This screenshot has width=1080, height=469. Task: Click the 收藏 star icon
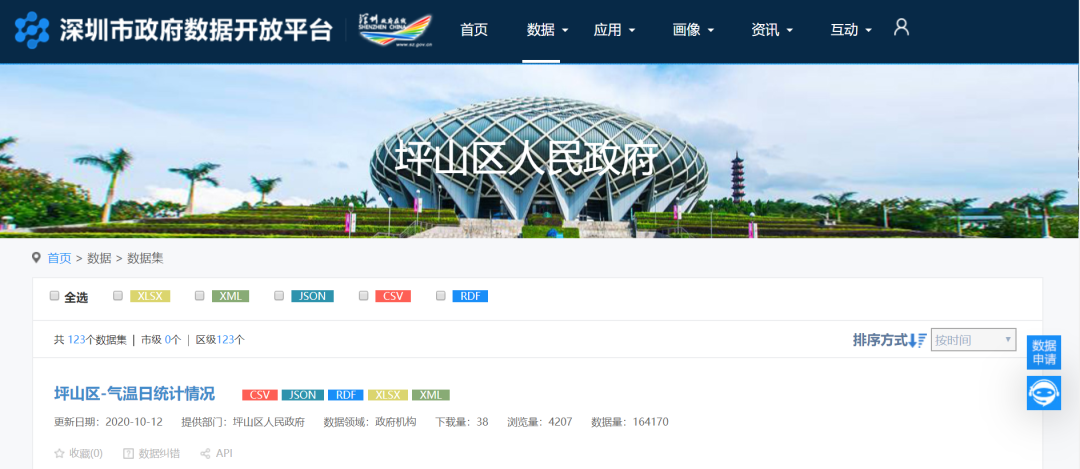[59, 453]
